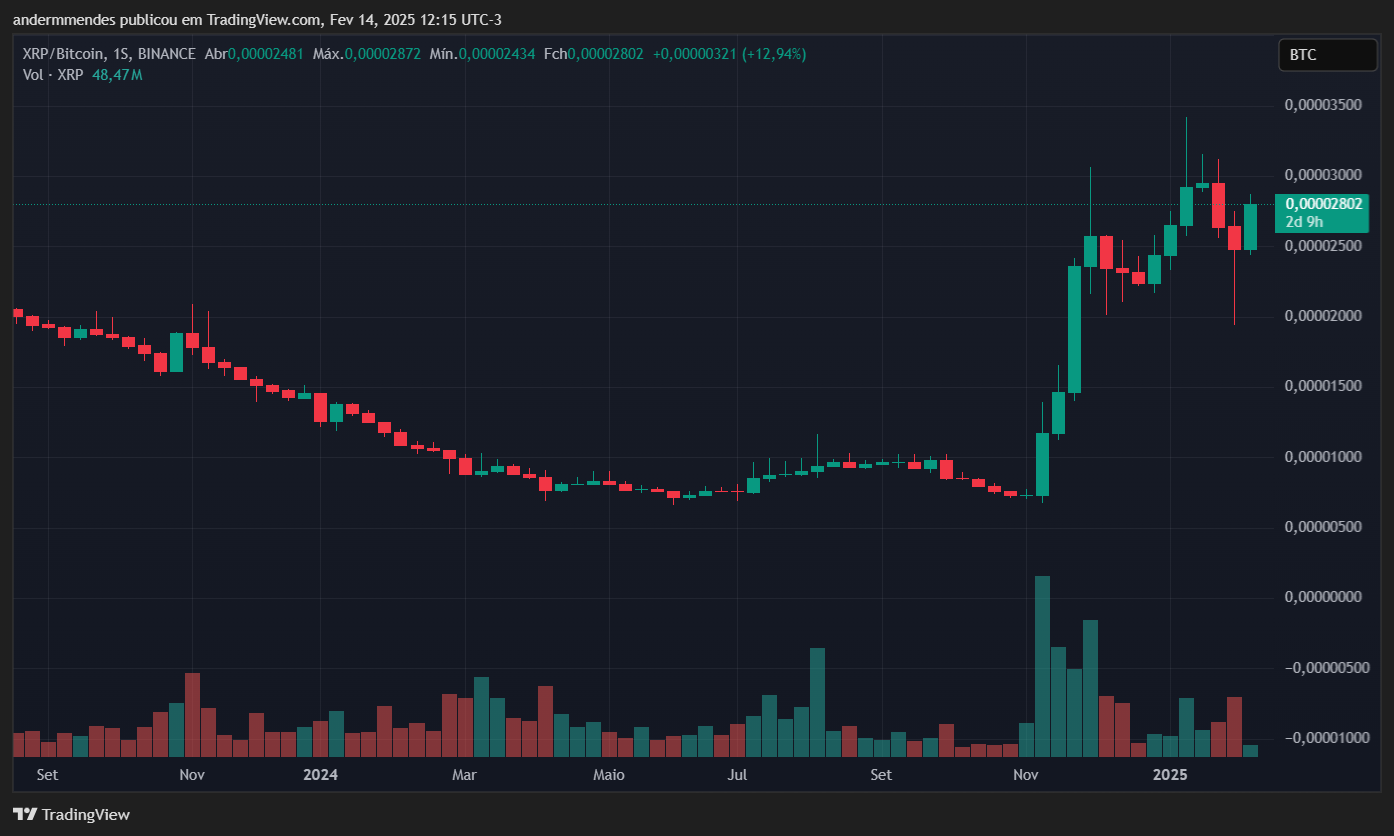Screen dimensions: 1394x836
Task: Click the percent change (+12,94%)
Action: pyautogui.click(x=773, y=54)
